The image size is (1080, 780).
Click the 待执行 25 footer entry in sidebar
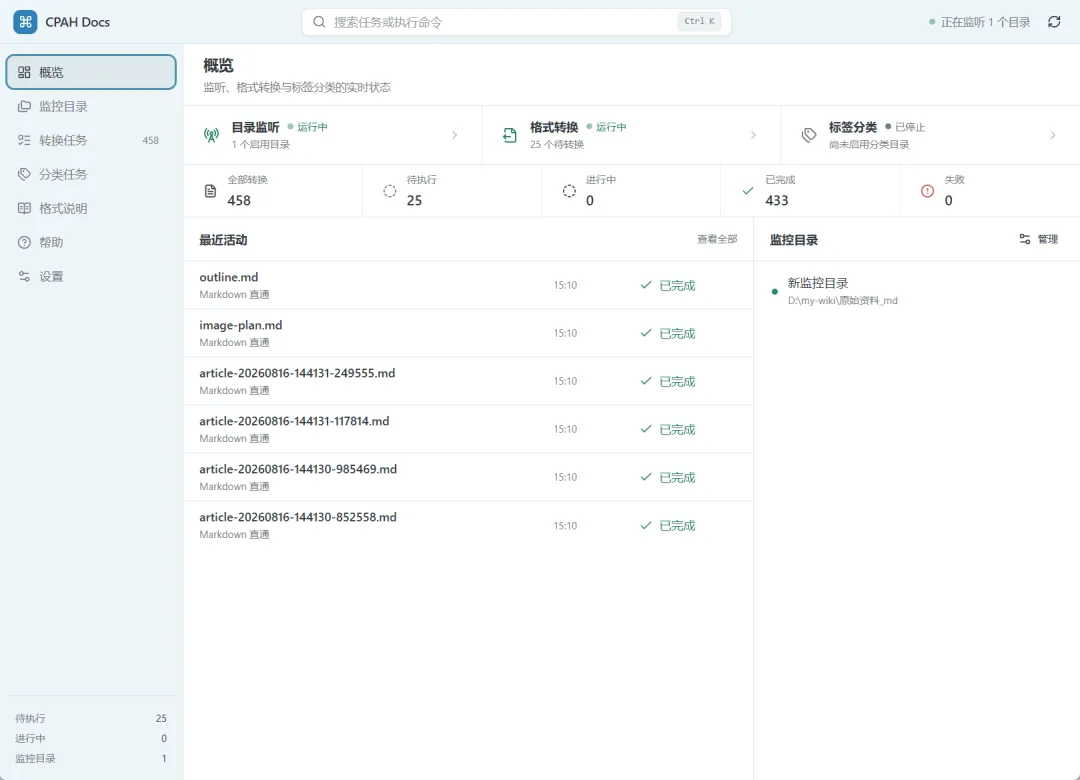tap(91, 718)
